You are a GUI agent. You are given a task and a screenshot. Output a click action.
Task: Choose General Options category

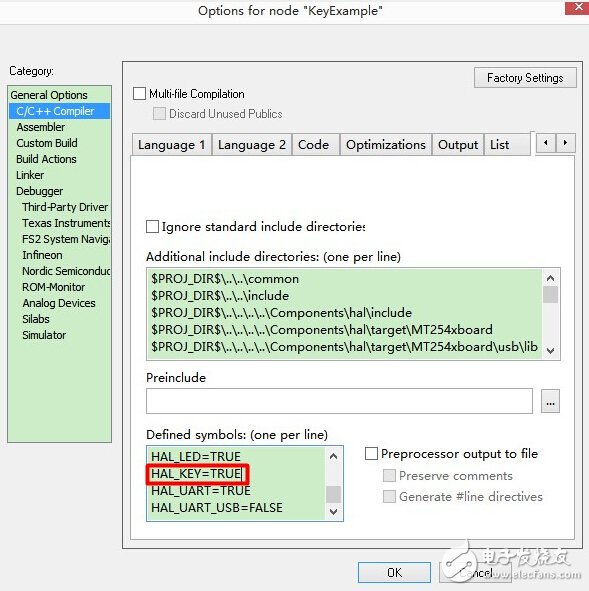[x=49, y=95]
